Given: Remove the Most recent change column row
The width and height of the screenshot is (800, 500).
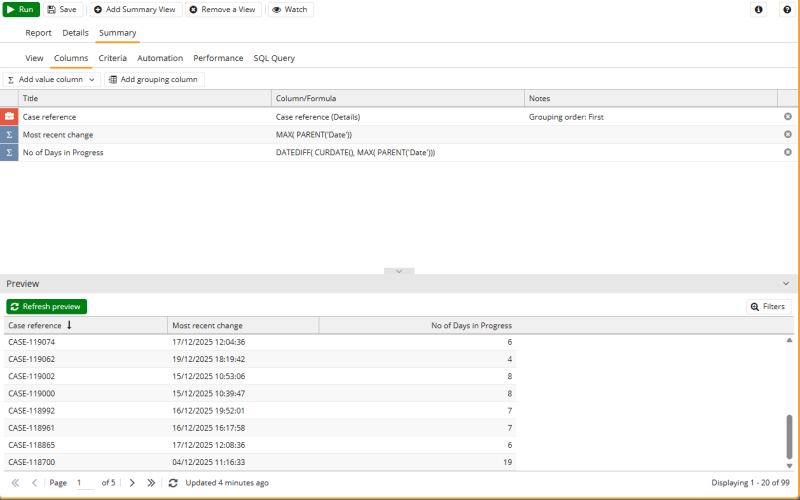Looking at the screenshot, I should tap(788, 134).
